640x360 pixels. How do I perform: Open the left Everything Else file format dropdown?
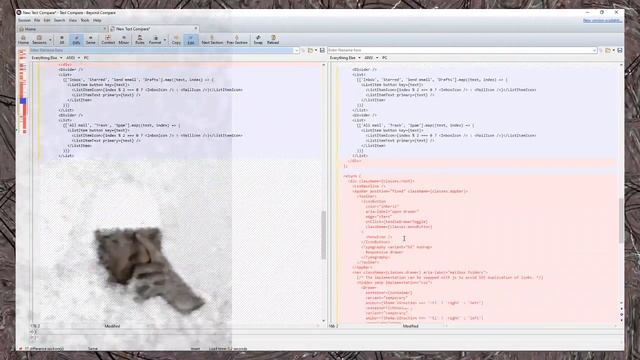point(47,58)
